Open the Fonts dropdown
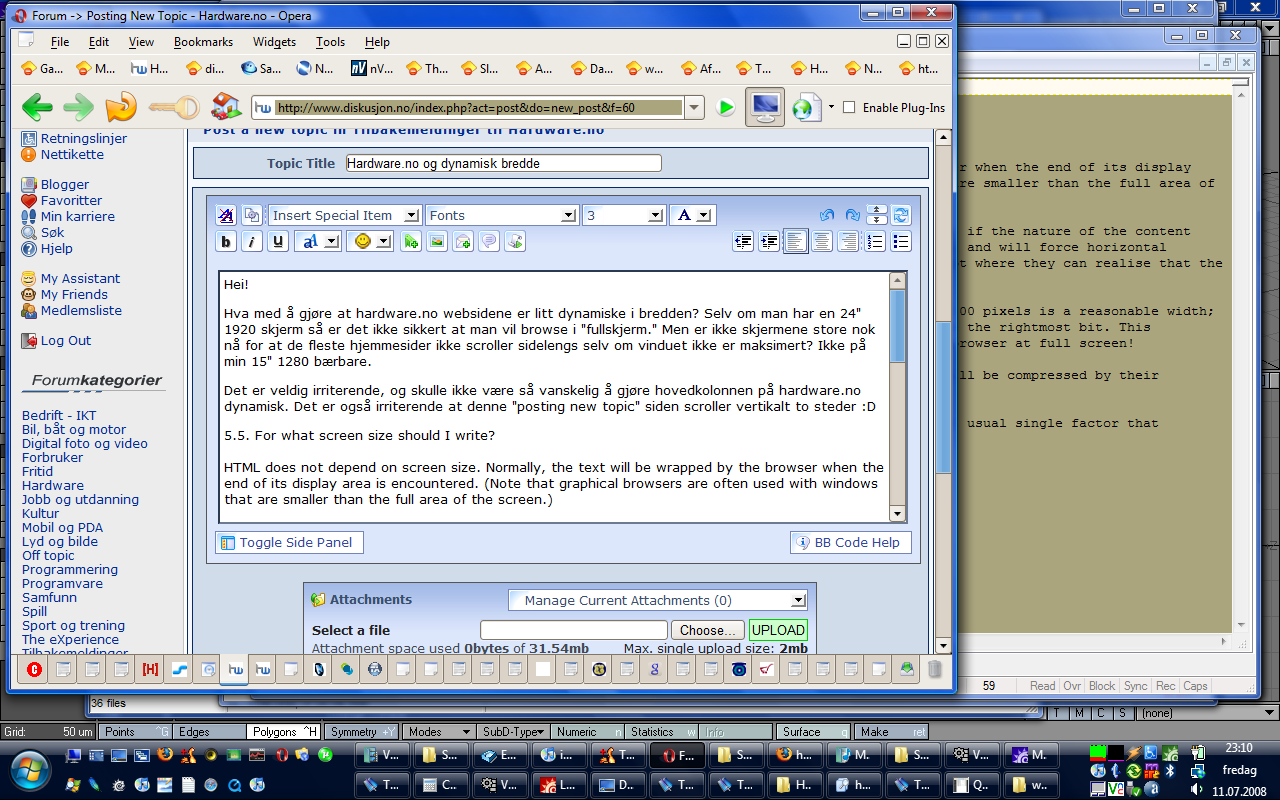Image resolution: width=1280 pixels, height=800 pixels. point(501,215)
